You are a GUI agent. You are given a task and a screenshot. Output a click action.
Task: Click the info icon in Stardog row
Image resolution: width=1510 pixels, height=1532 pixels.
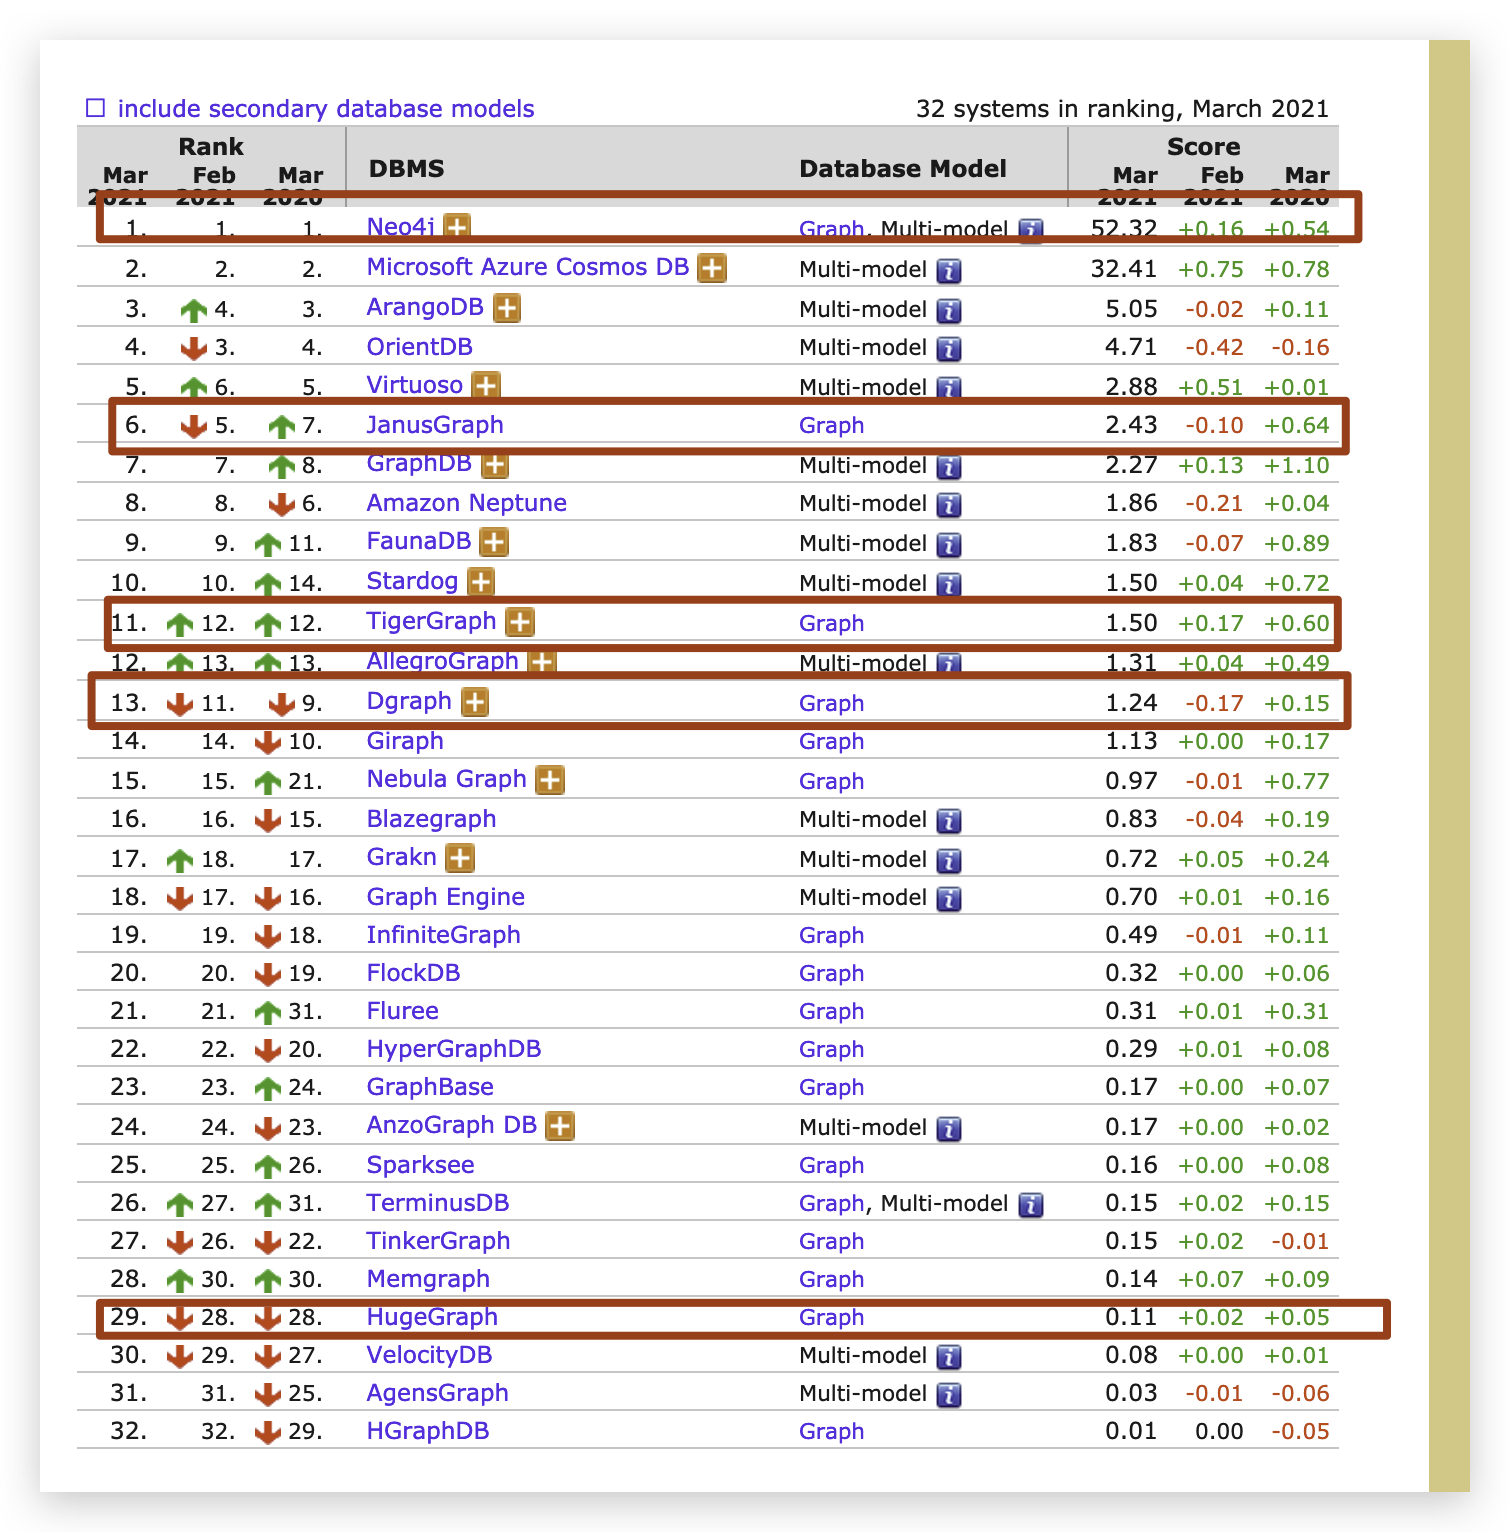(x=949, y=584)
